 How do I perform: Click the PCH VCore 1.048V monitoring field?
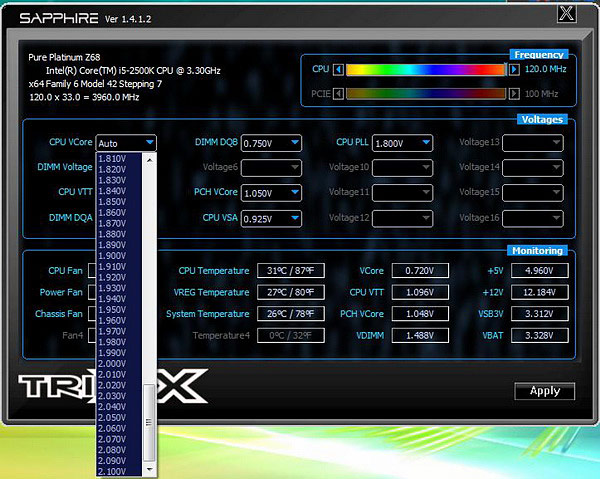point(420,314)
